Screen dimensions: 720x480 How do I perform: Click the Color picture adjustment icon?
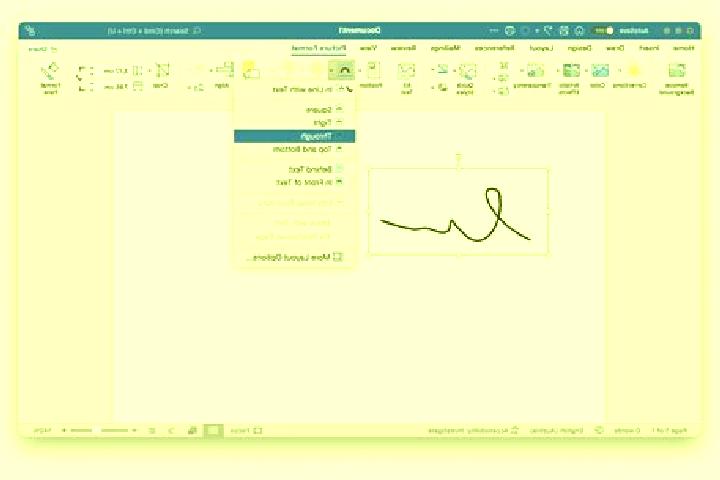599,70
